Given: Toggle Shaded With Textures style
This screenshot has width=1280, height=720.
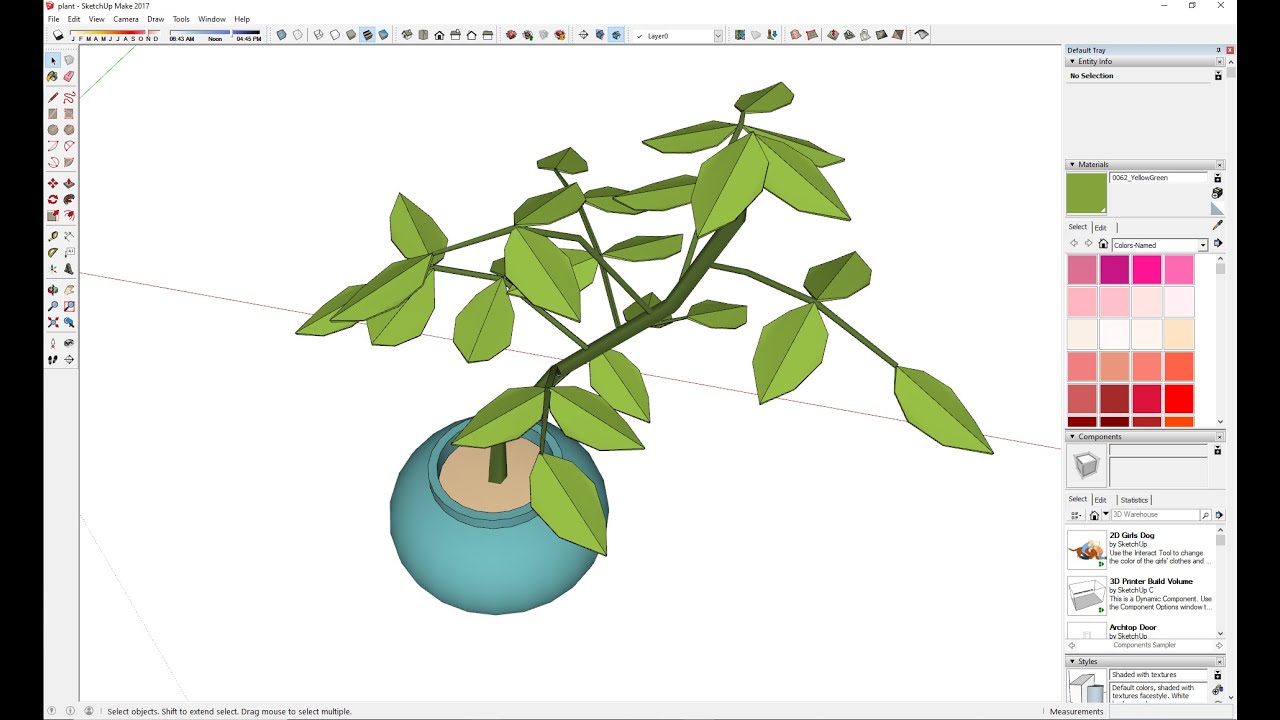Looking at the screenshot, I should (x=367, y=35).
